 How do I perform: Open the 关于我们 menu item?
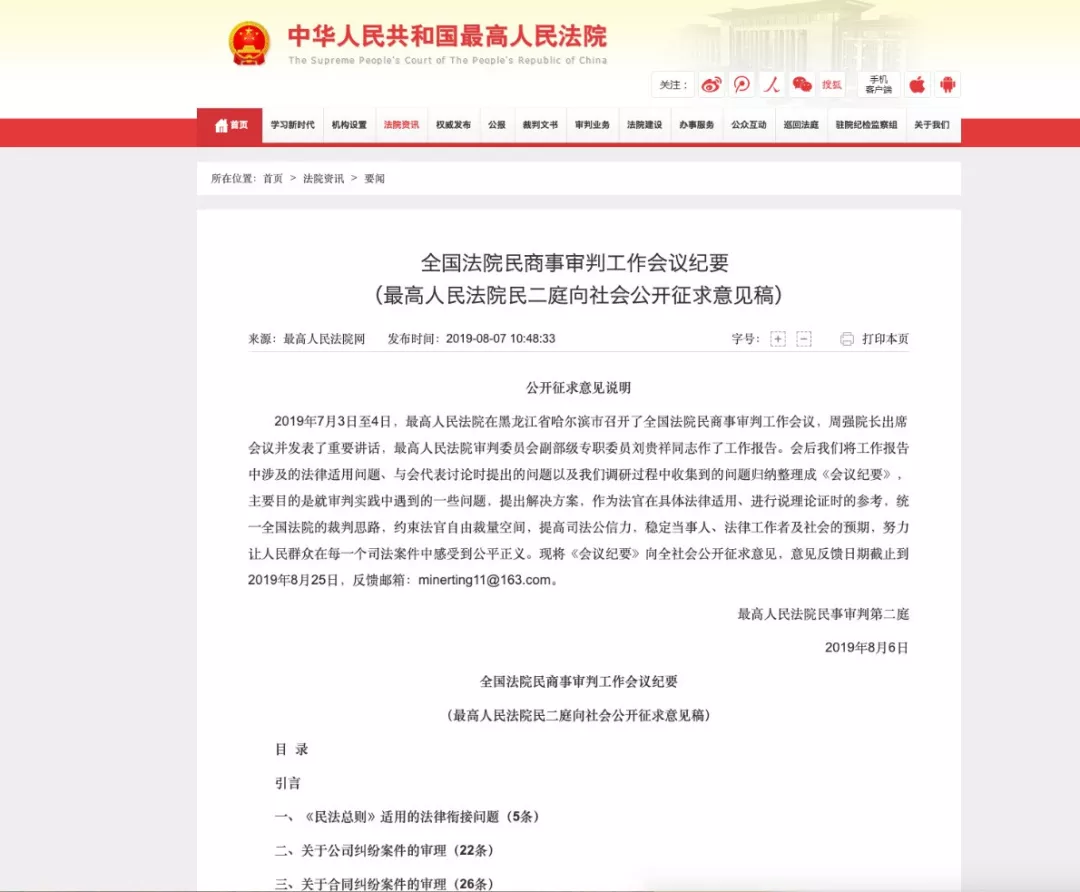point(932,125)
